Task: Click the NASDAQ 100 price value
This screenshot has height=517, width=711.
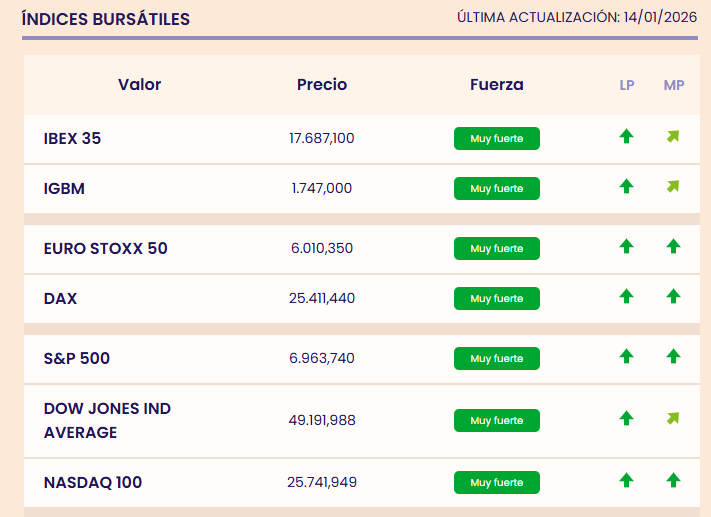Action: pos(322,482)
